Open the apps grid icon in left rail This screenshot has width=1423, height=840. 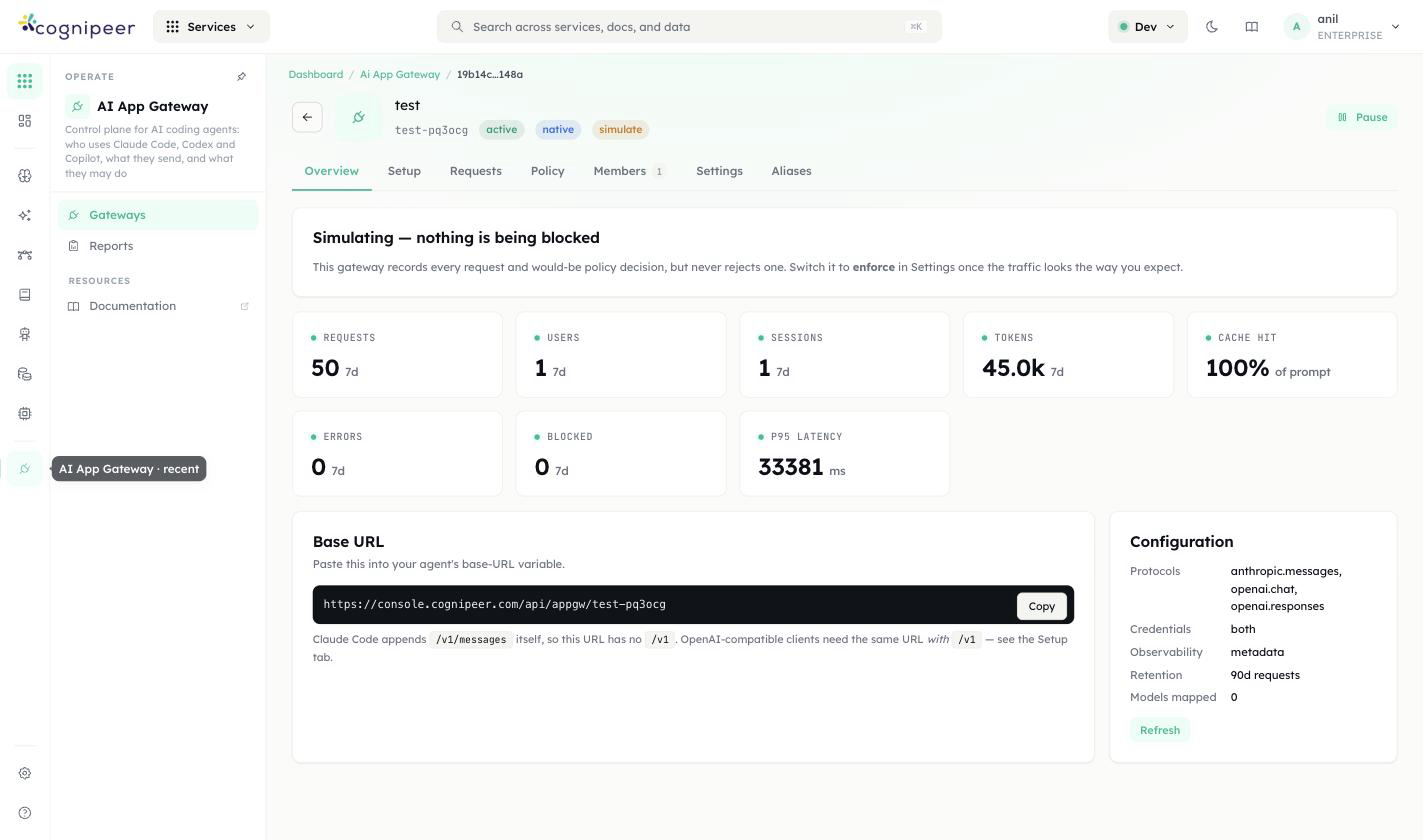click(x=25, y=81)
